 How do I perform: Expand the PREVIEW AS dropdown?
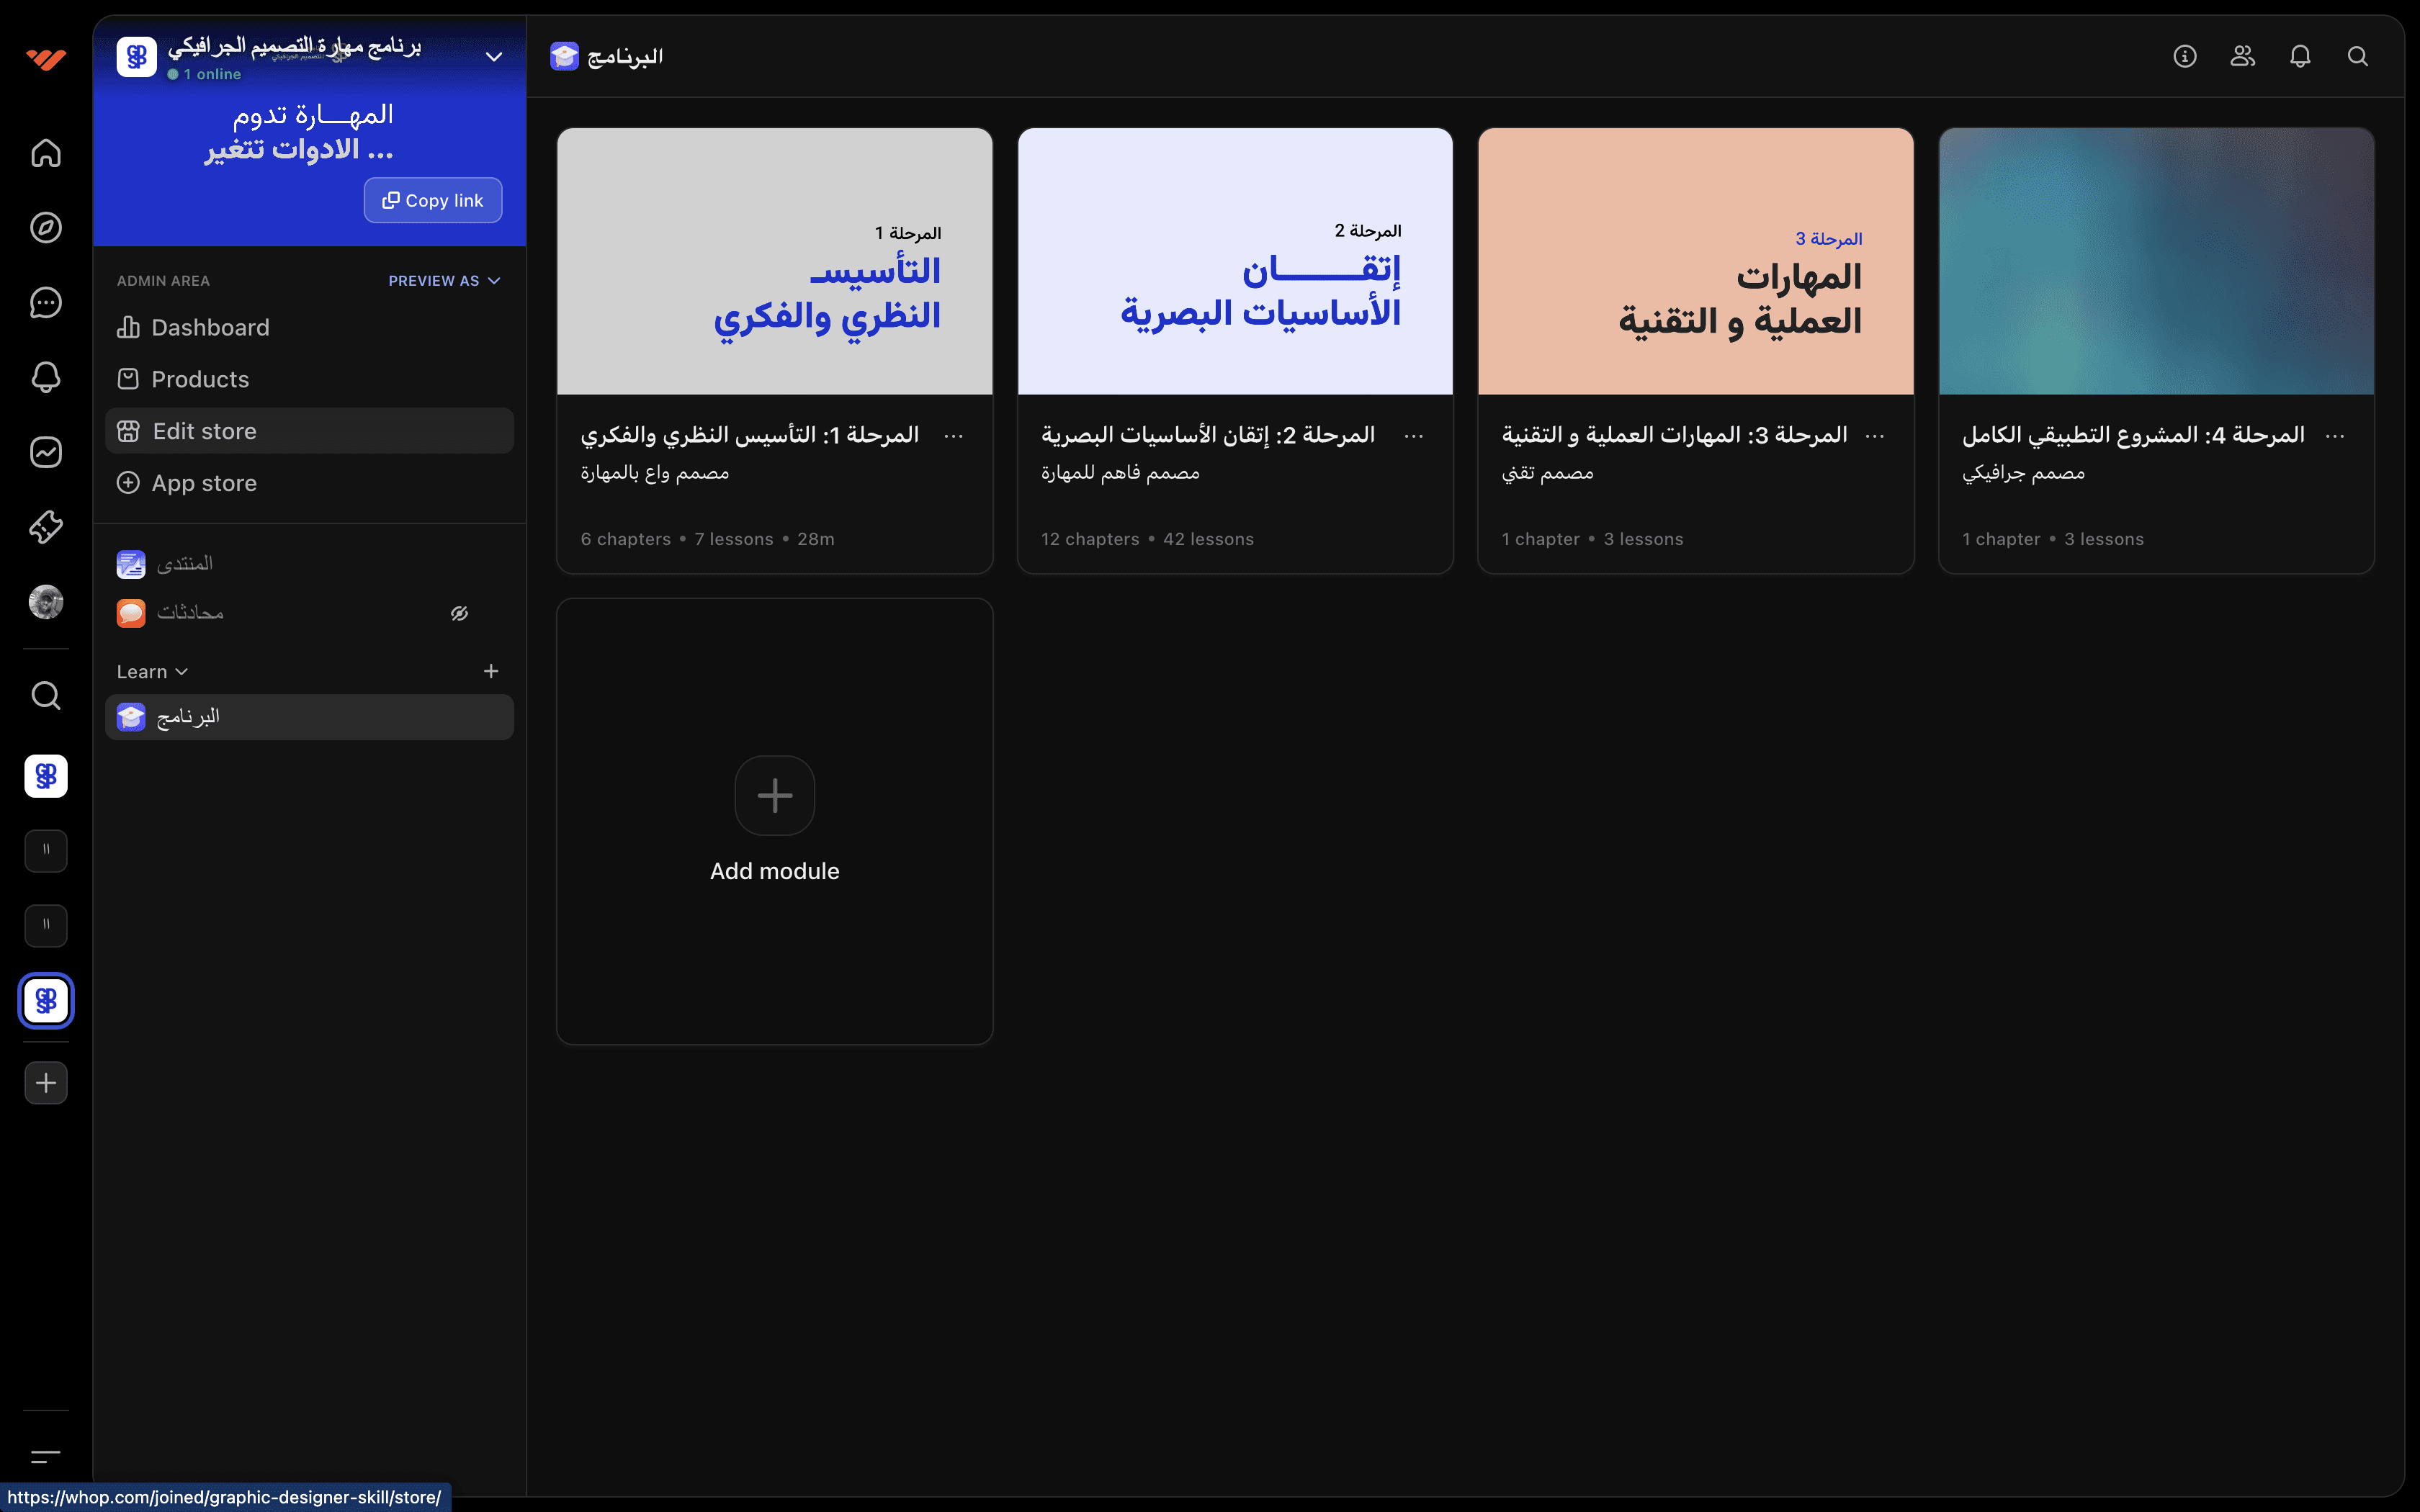click(444, 281)
